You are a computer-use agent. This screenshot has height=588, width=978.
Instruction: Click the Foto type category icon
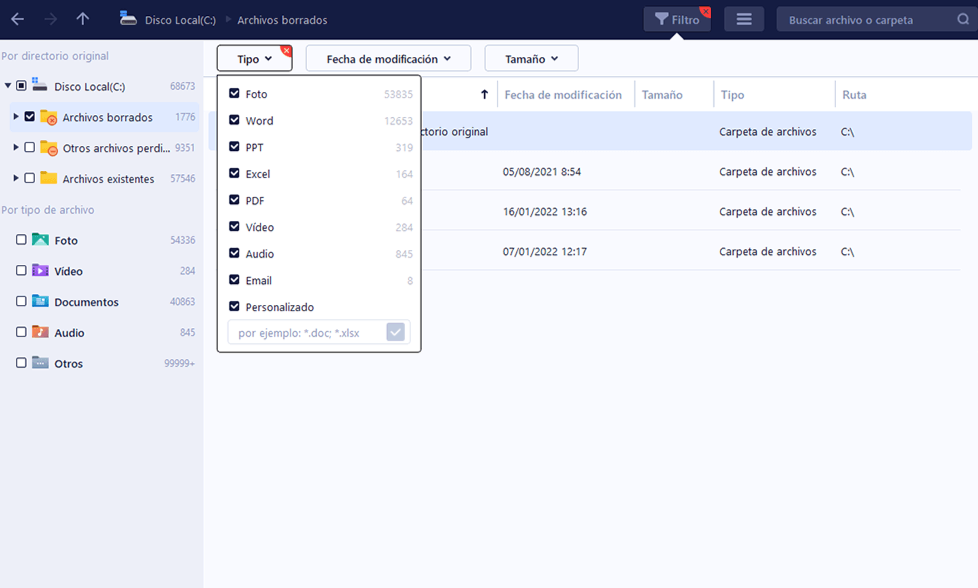41,239
